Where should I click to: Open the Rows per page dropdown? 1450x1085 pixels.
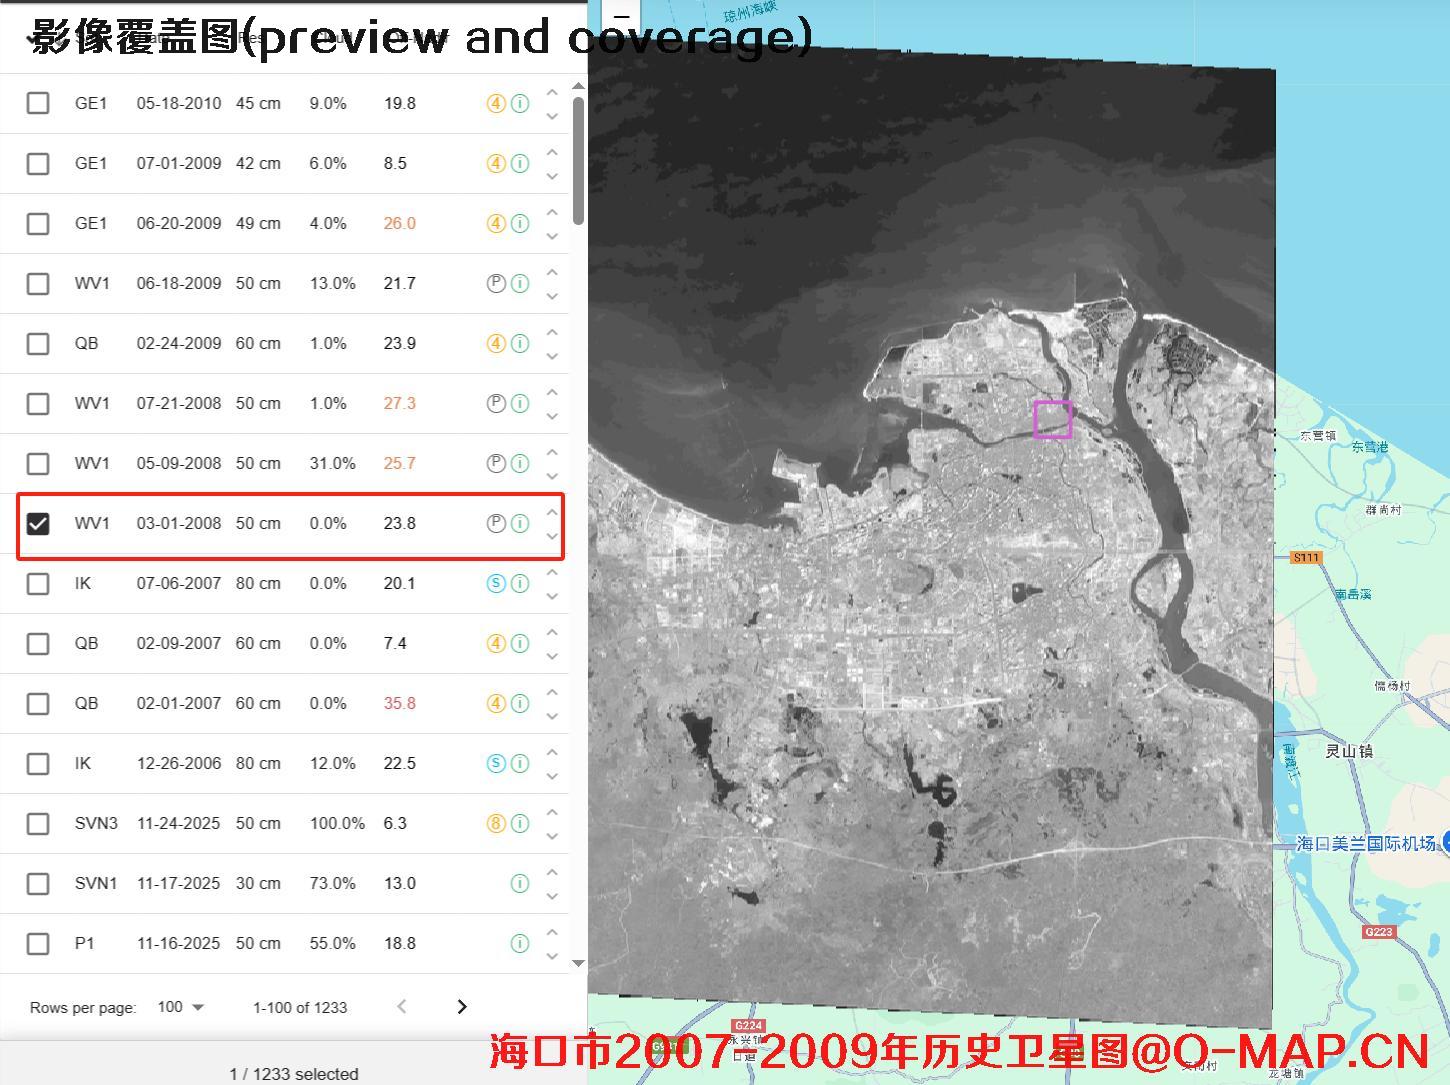(180, 1007)
